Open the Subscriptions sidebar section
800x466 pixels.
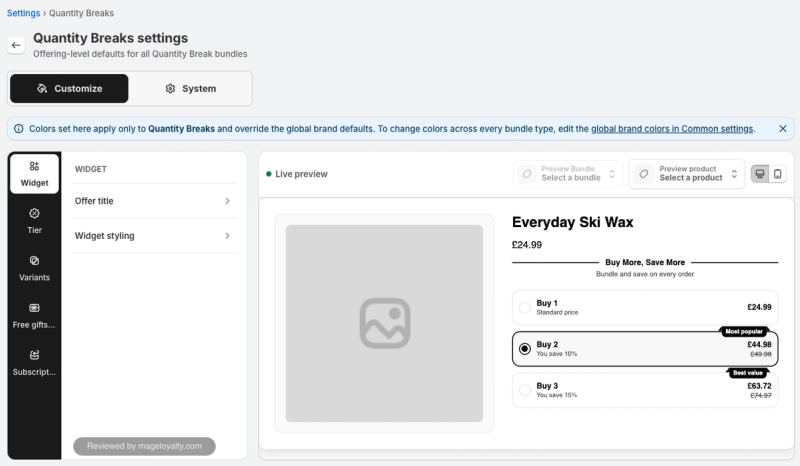point(34,363)
